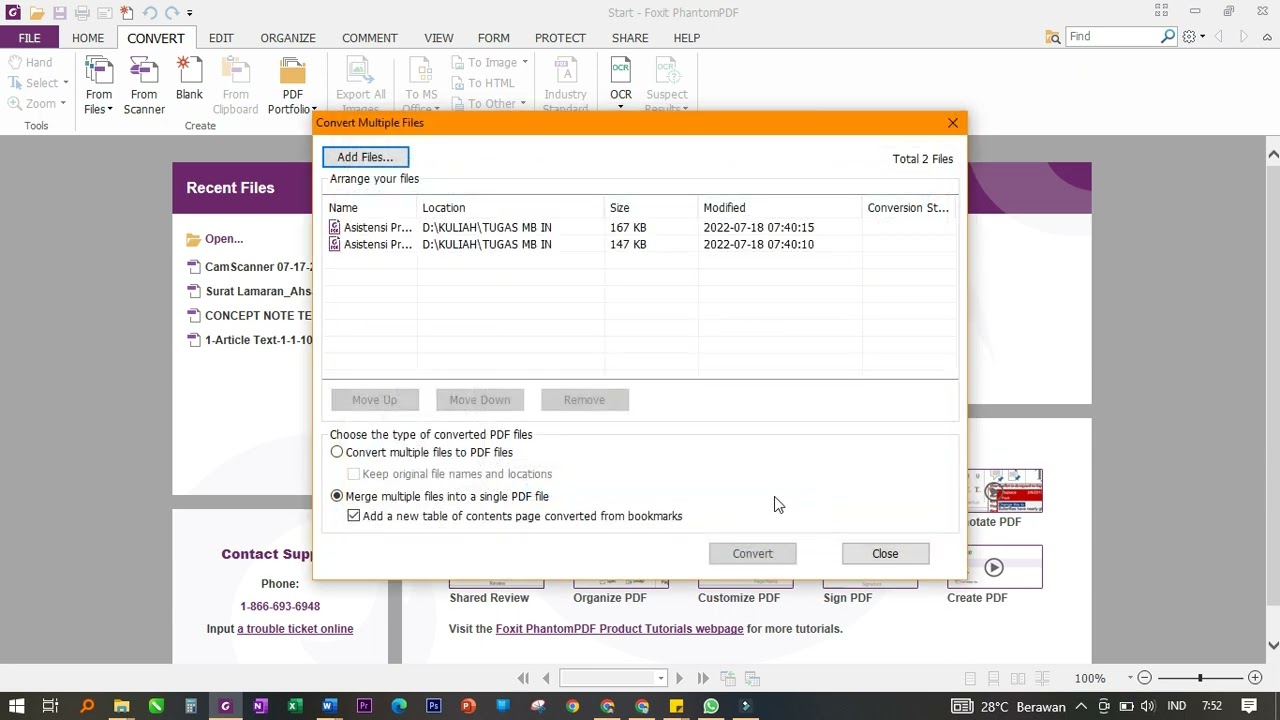Click the Undo arrow icon

pos(150,13)
